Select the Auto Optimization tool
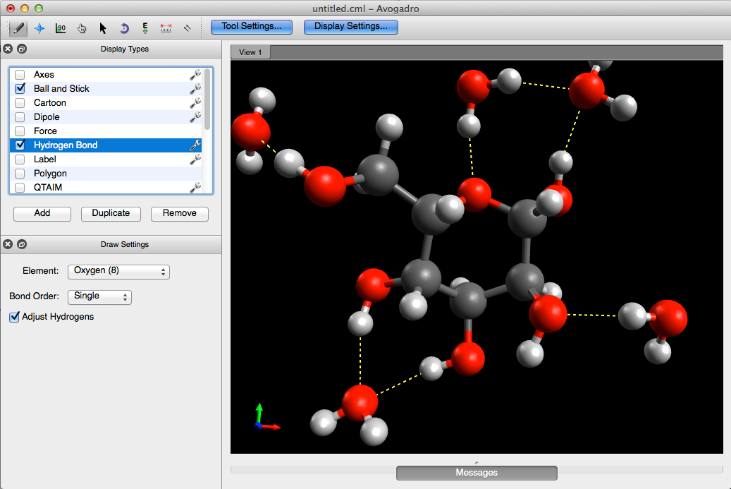The image size is (731, 489). (145, 27)
